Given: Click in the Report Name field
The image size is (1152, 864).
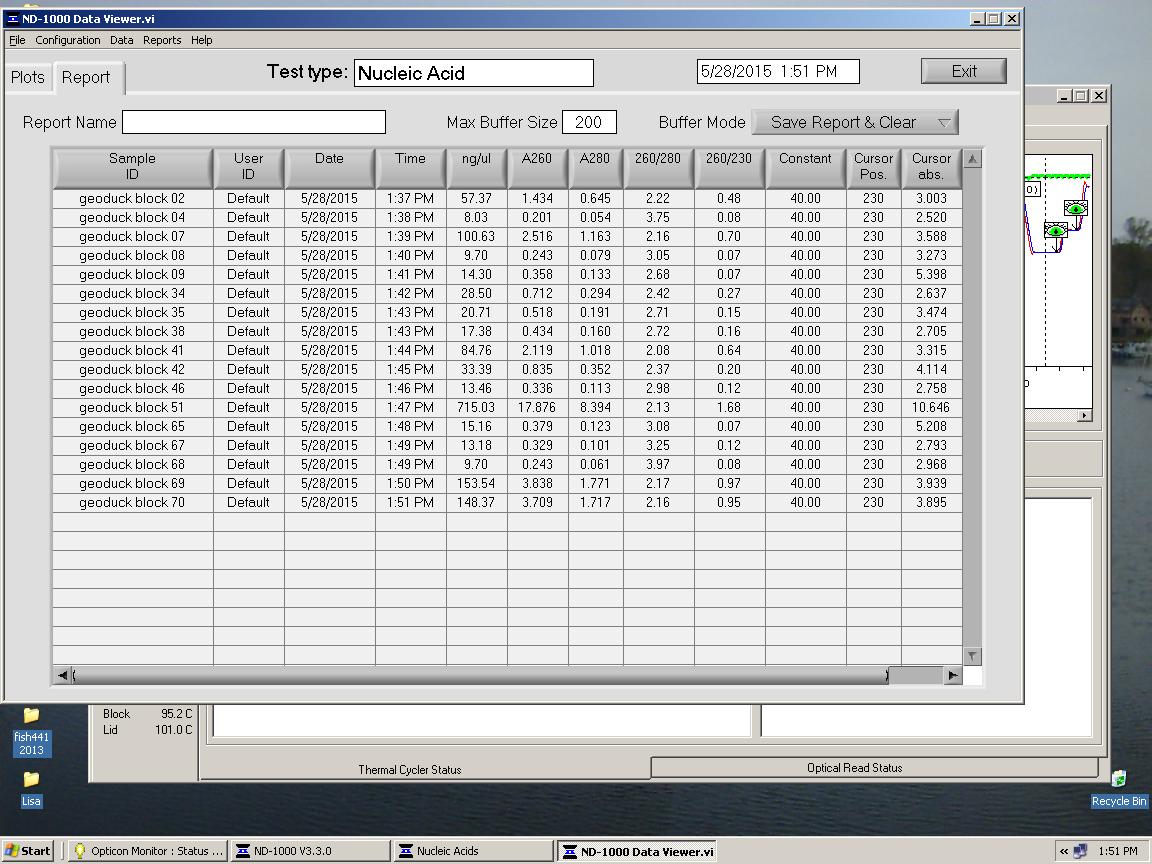Looking at the screenshot, I should [x=253, y=122].
